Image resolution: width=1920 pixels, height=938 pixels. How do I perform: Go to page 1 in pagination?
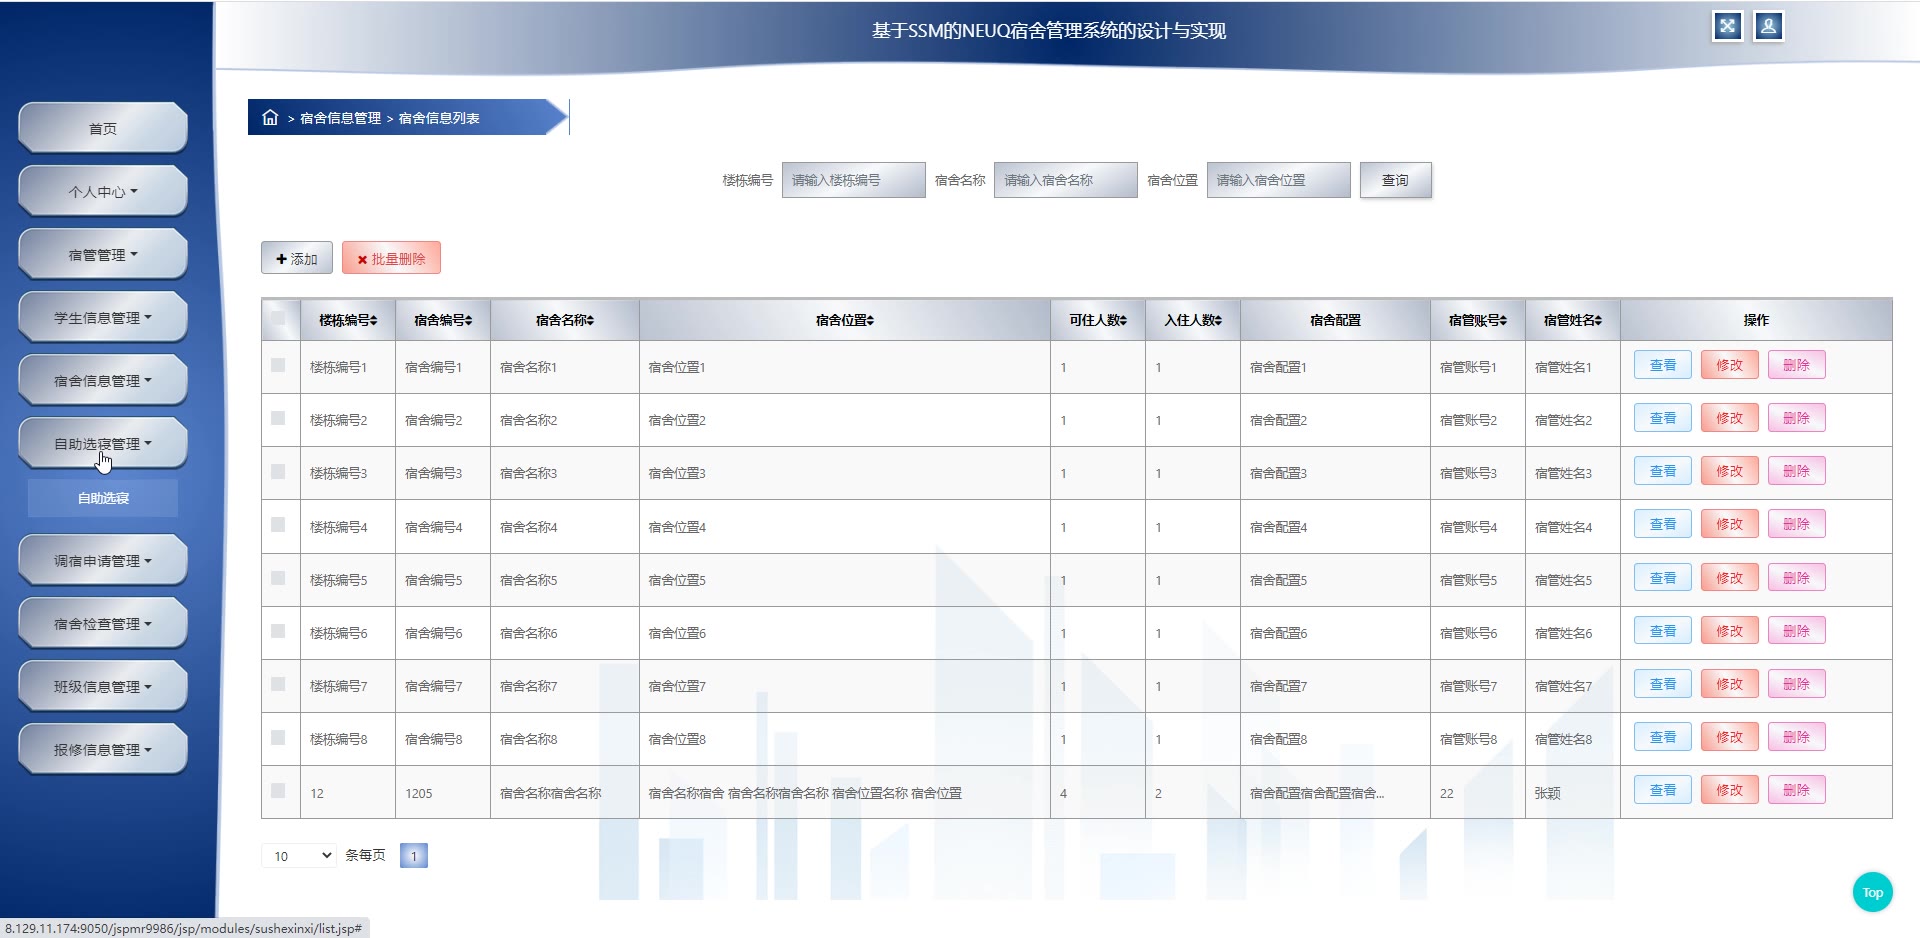[413, 855]
